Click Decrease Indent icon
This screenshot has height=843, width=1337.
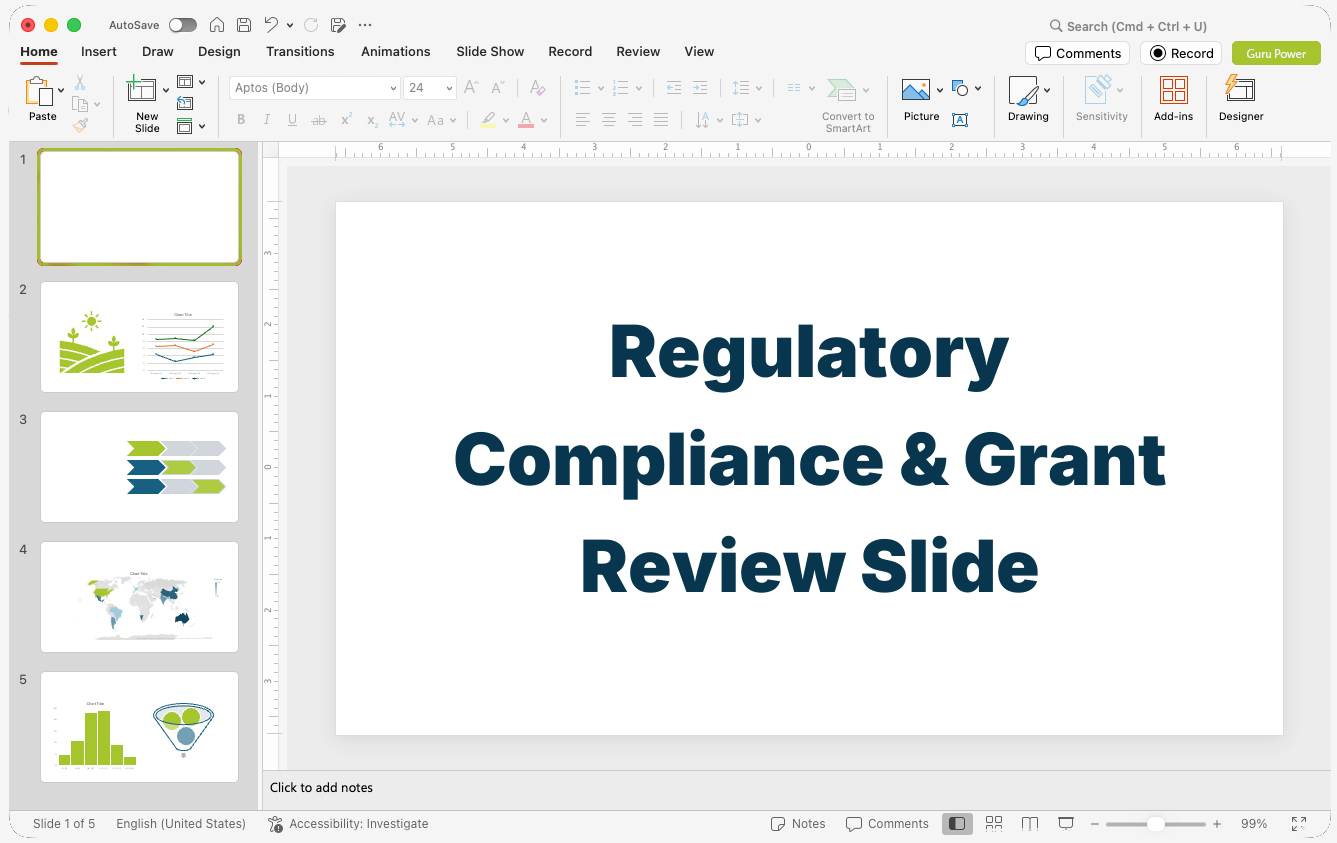point(674,88)
